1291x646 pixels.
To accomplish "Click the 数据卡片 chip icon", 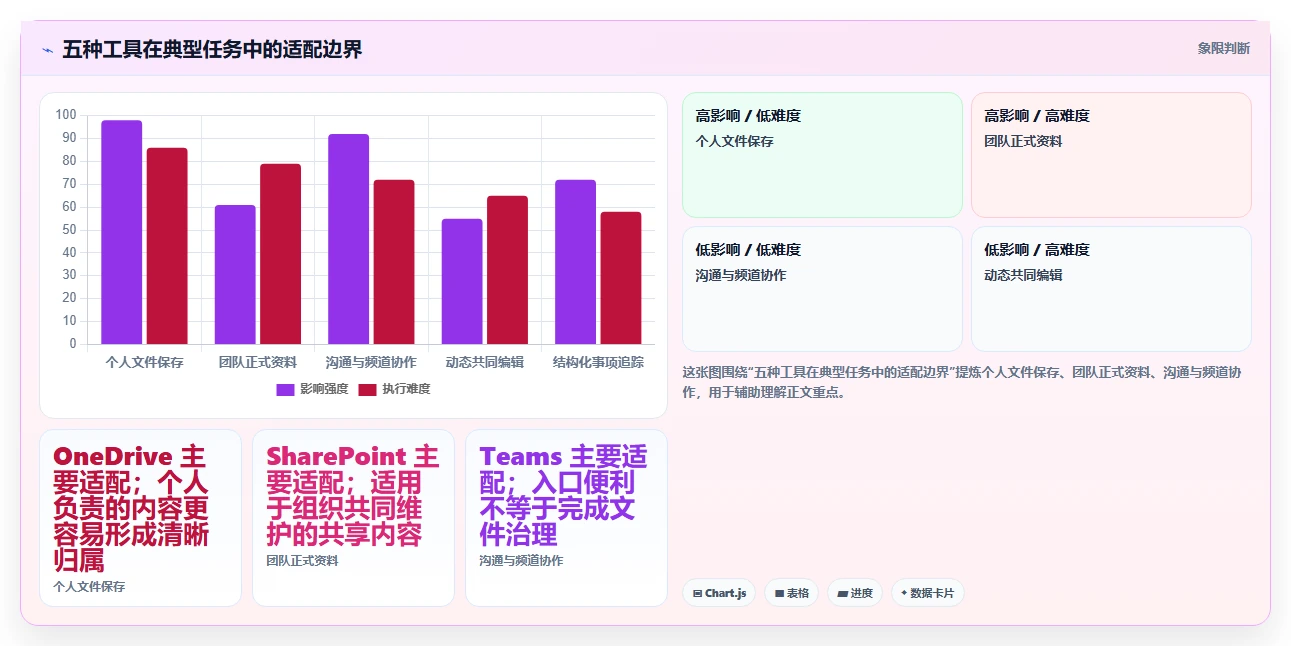I will click(904, 593).
